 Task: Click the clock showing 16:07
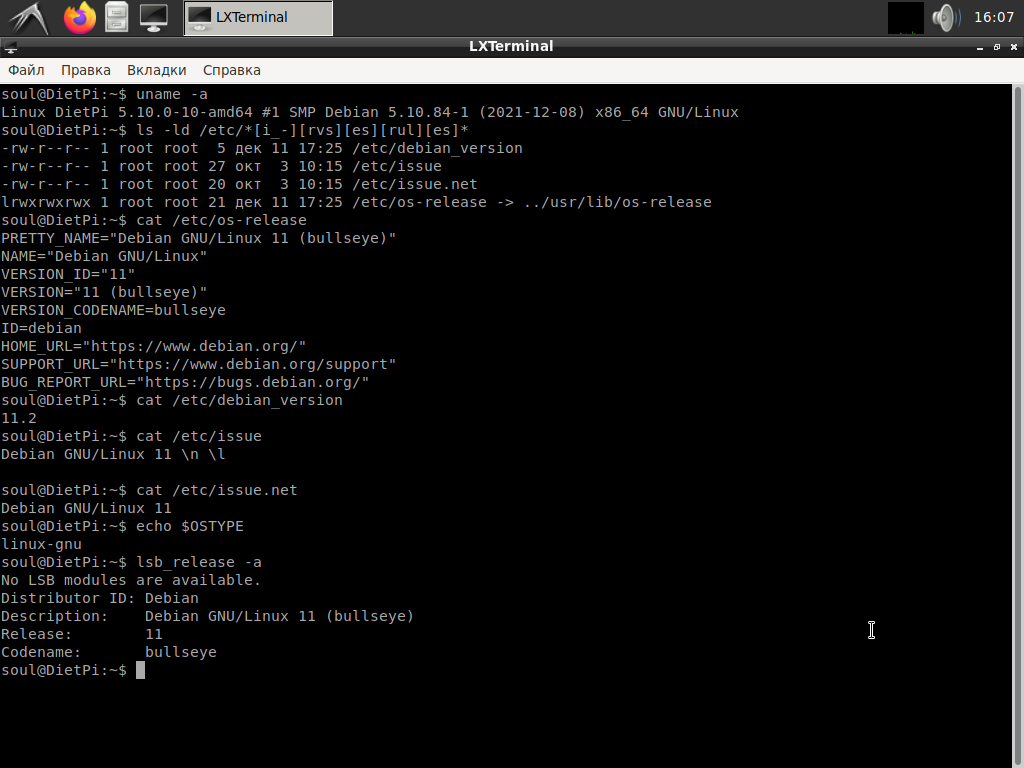click(993, 18)
